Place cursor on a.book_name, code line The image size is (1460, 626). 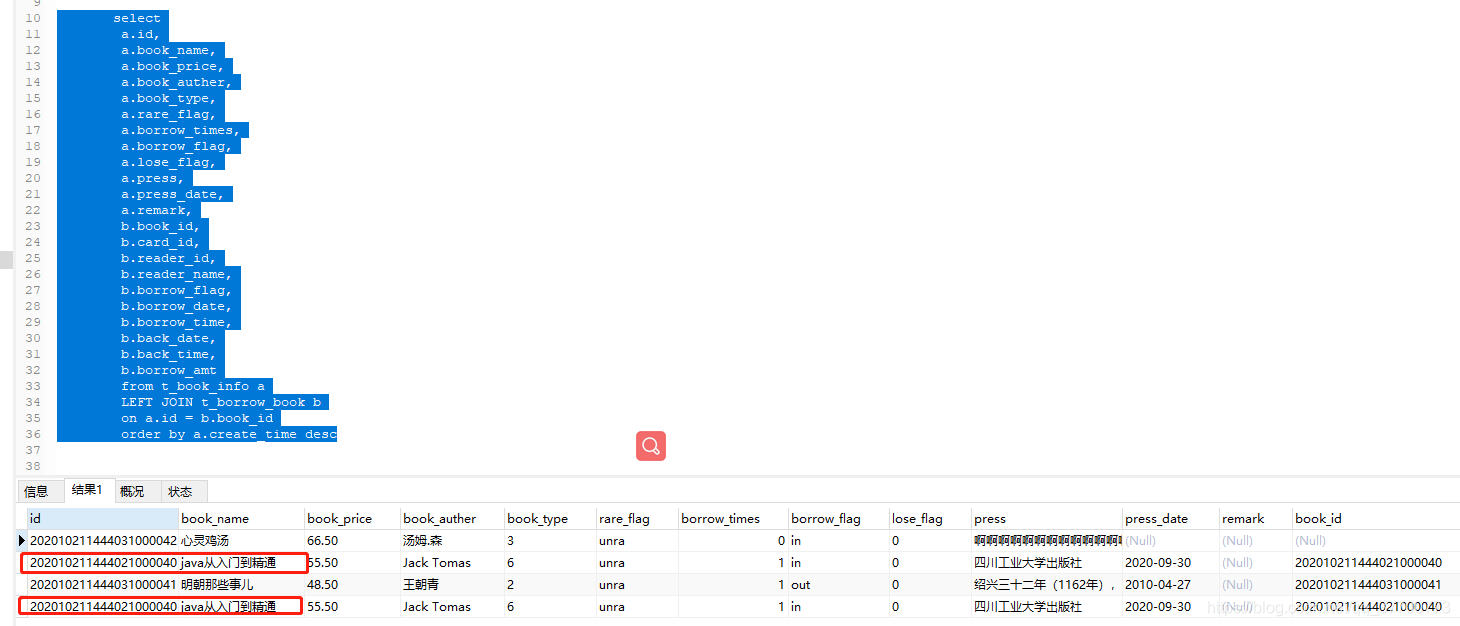[170, 50]
